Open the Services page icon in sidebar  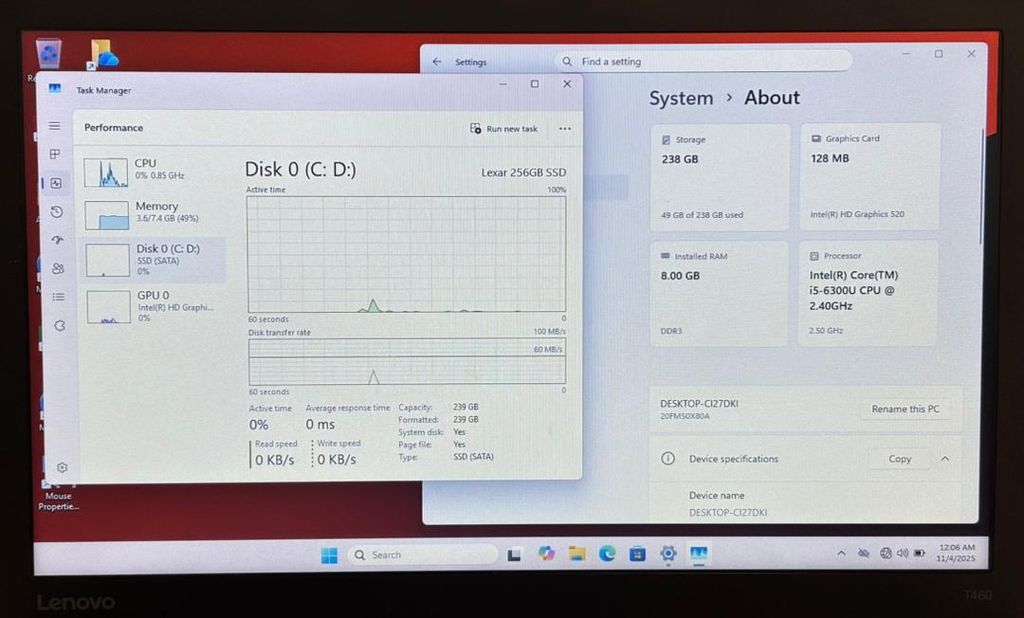click(58, 325)
